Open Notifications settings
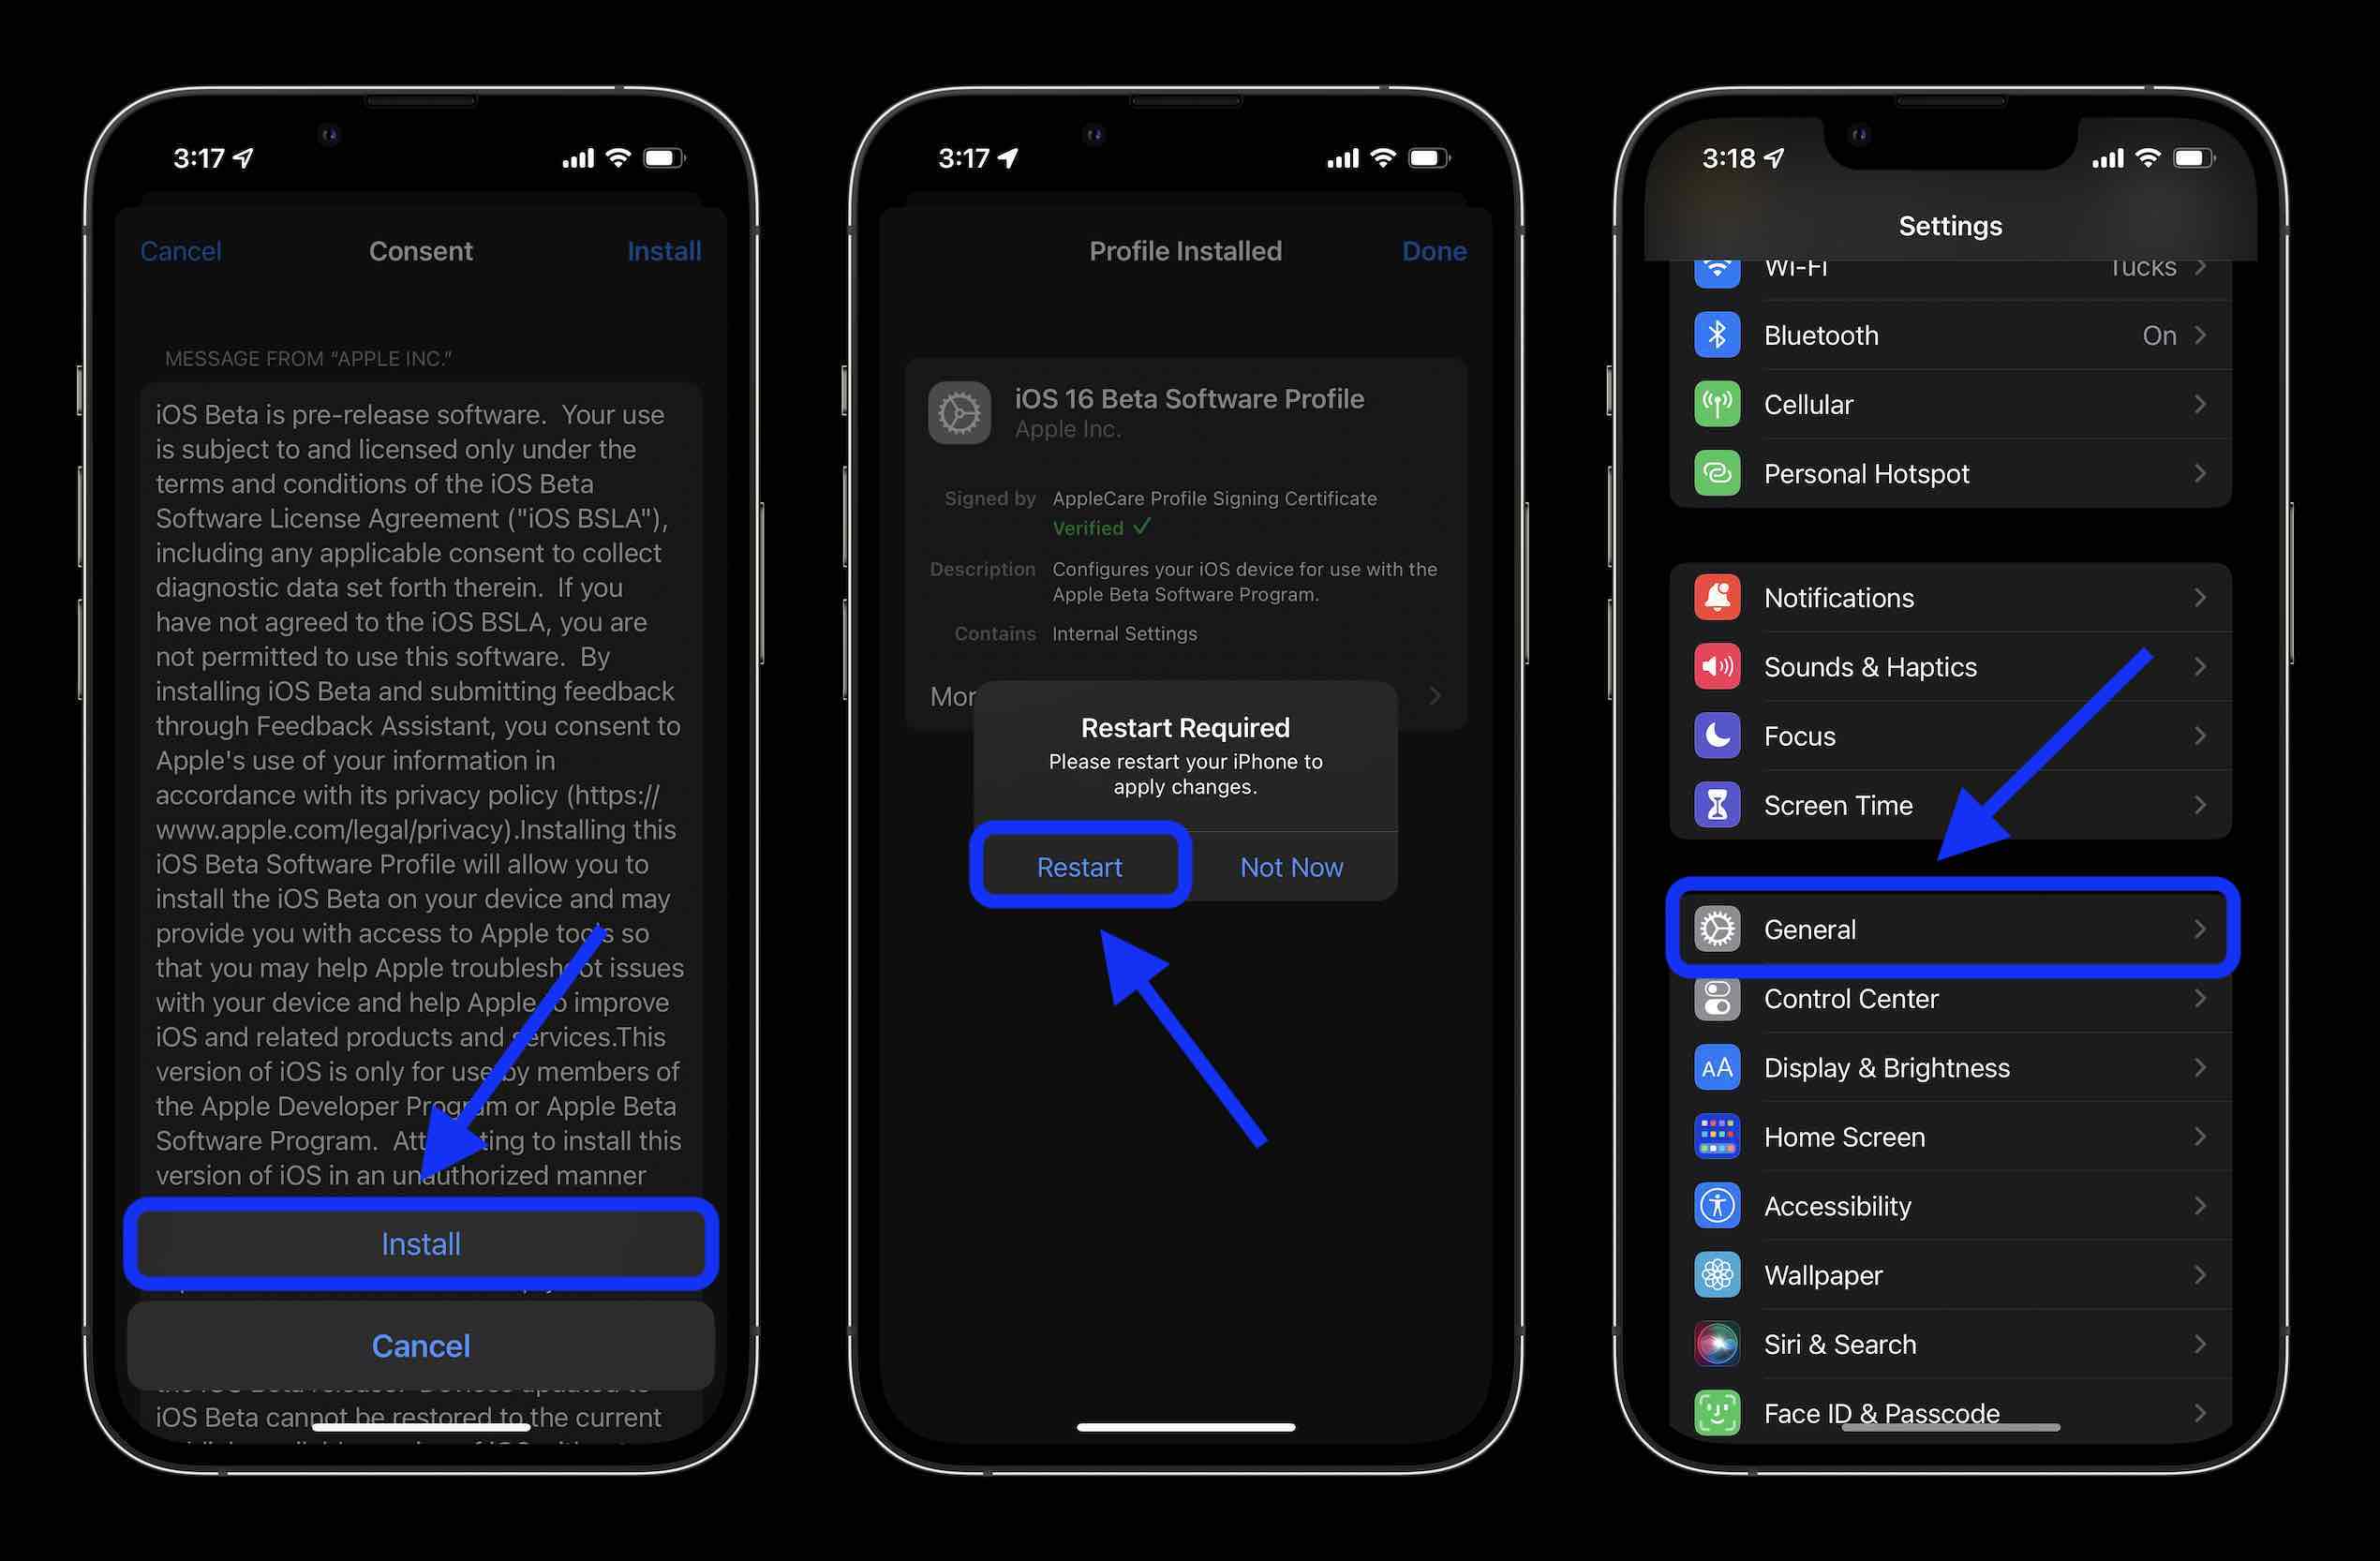 pos(1950,596)
